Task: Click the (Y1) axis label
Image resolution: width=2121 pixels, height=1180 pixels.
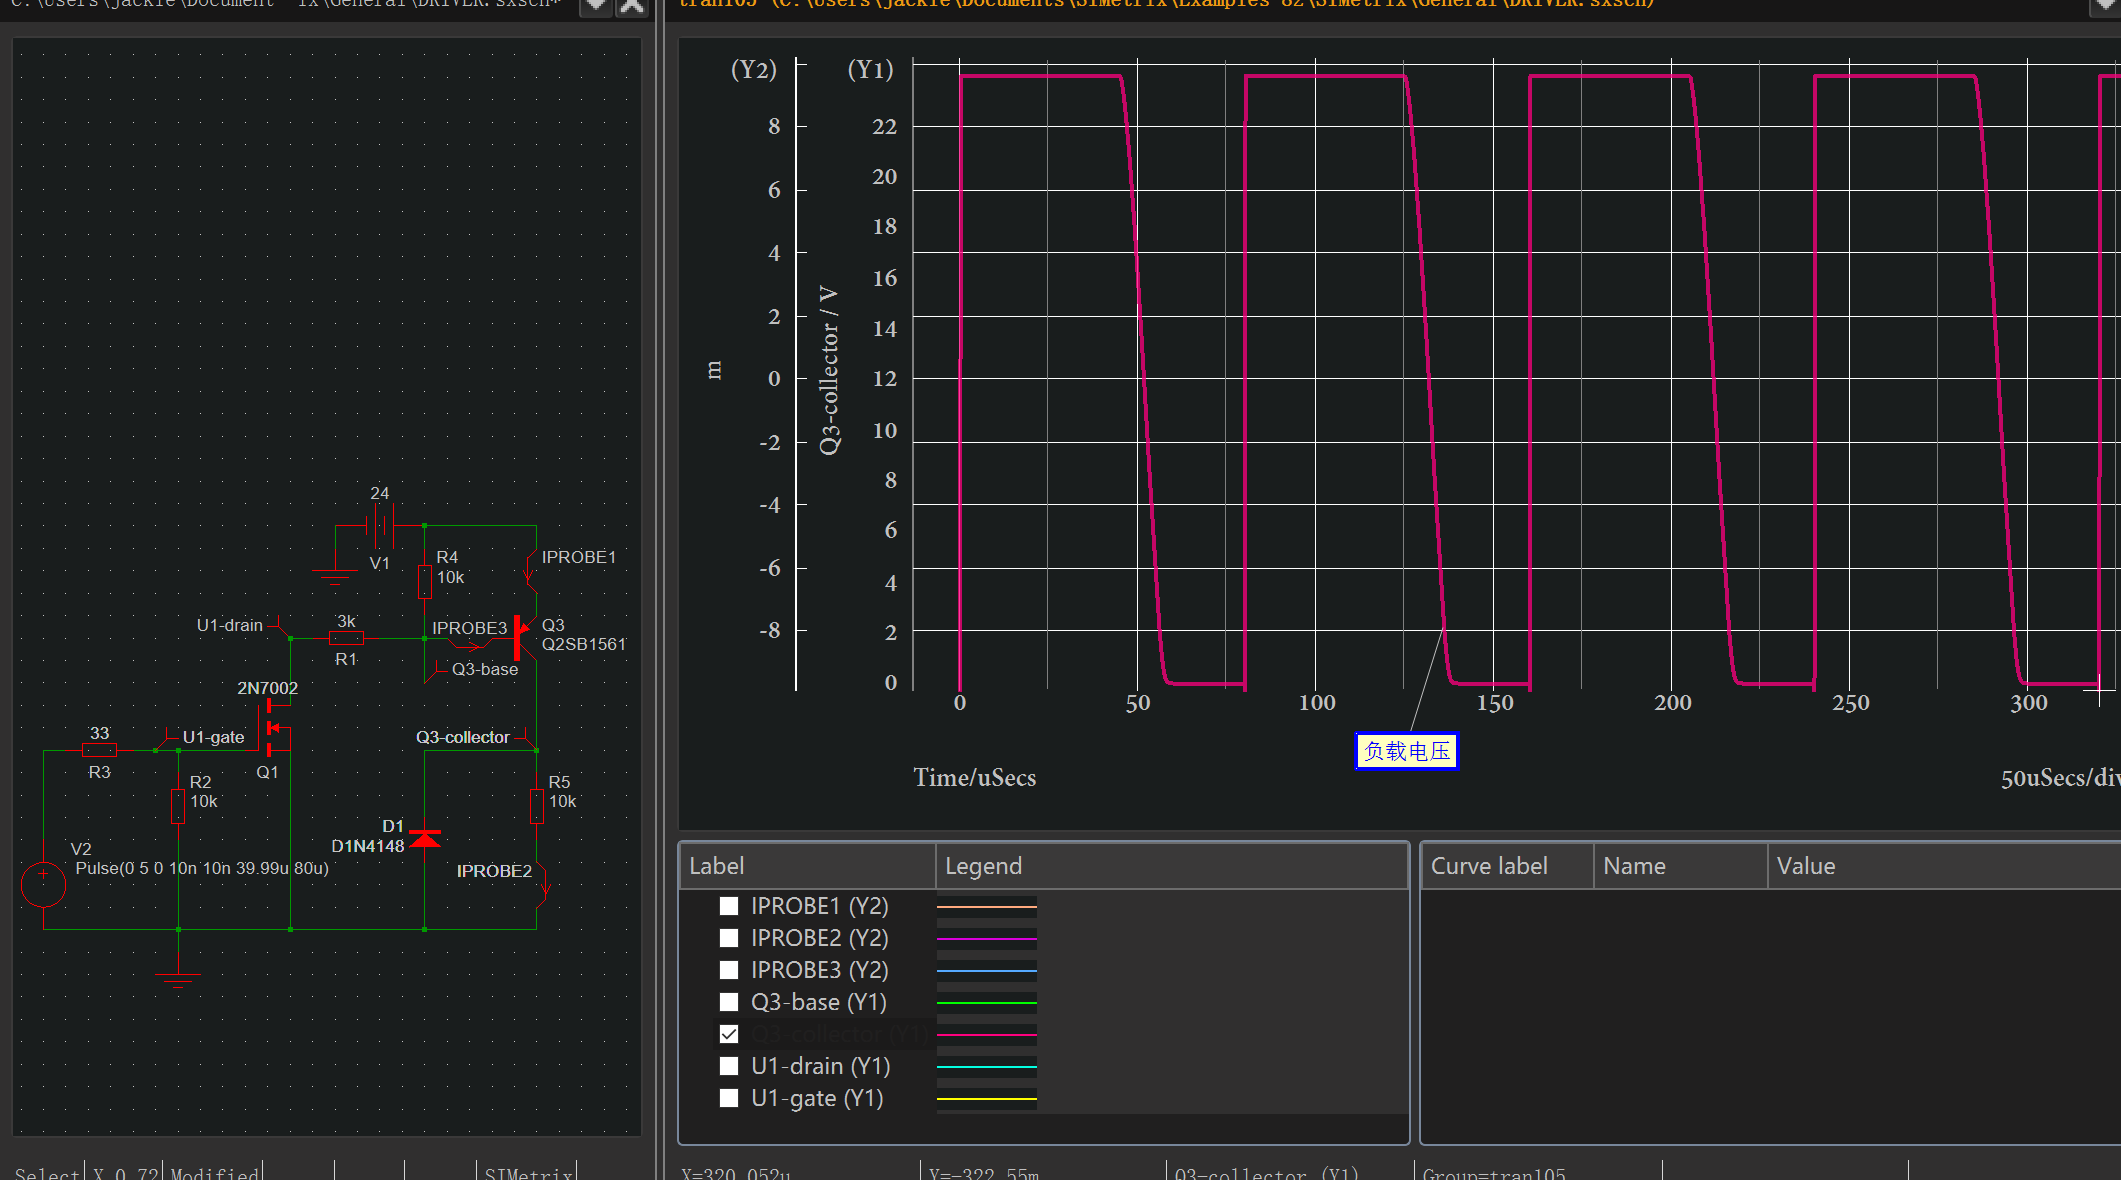Action: (x=870, y=69)
